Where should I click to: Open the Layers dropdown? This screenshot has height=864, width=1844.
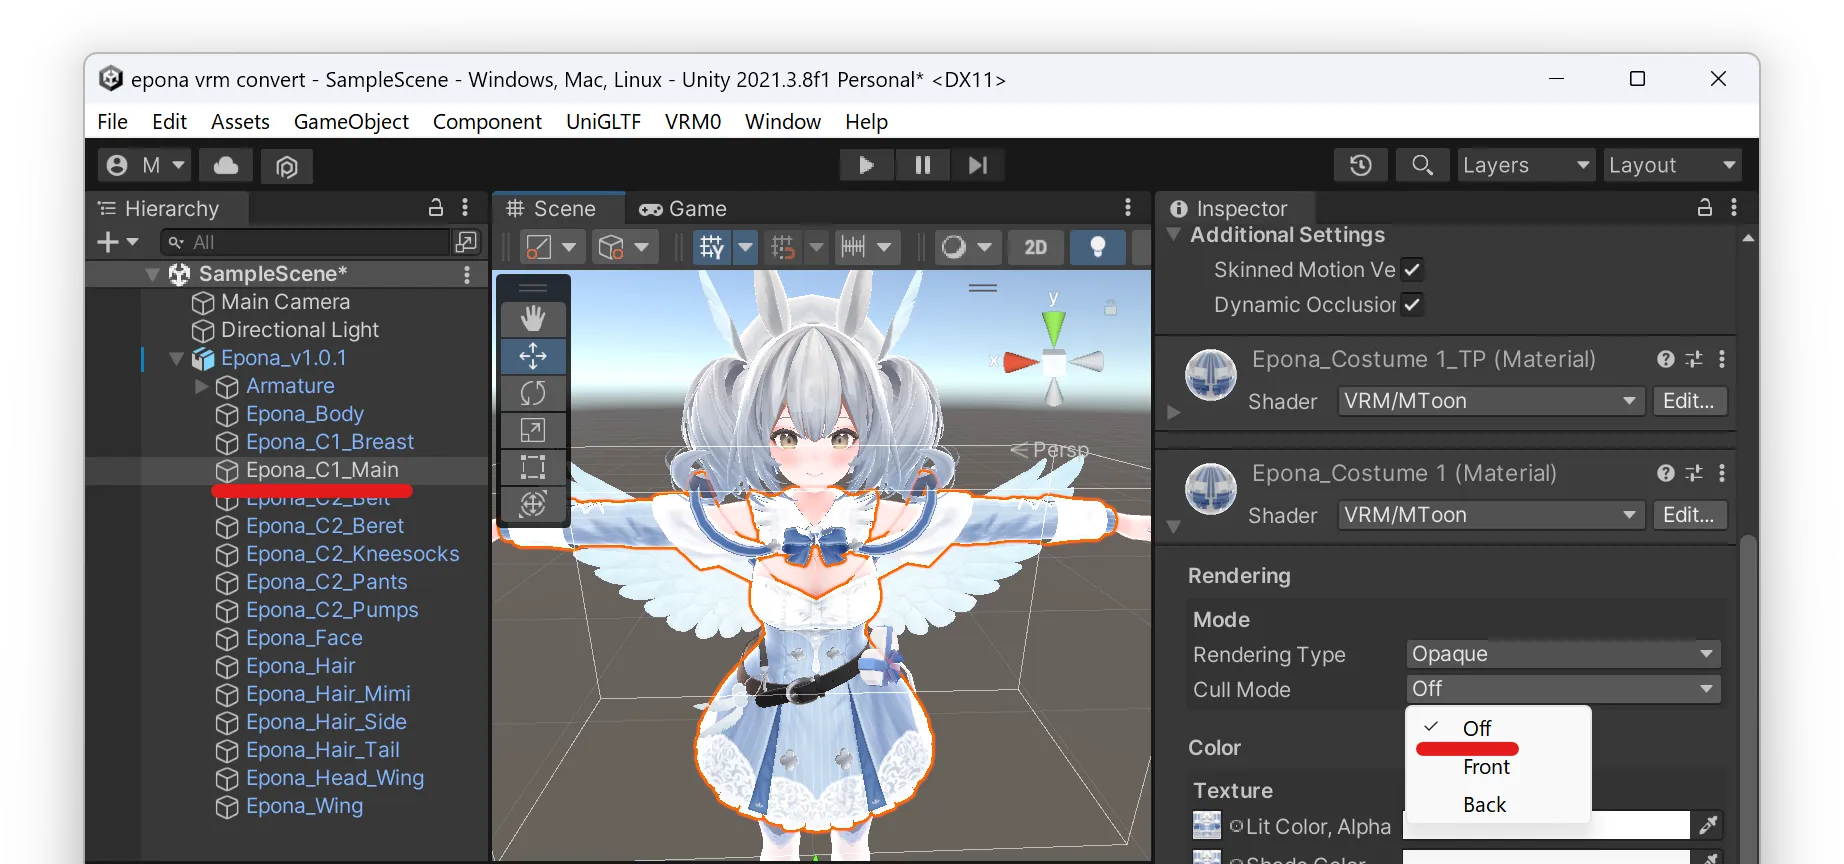(1526, 165)
